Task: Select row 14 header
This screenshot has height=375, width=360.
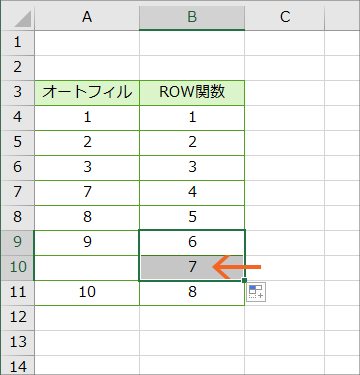Action: click(x=17, y=365)
